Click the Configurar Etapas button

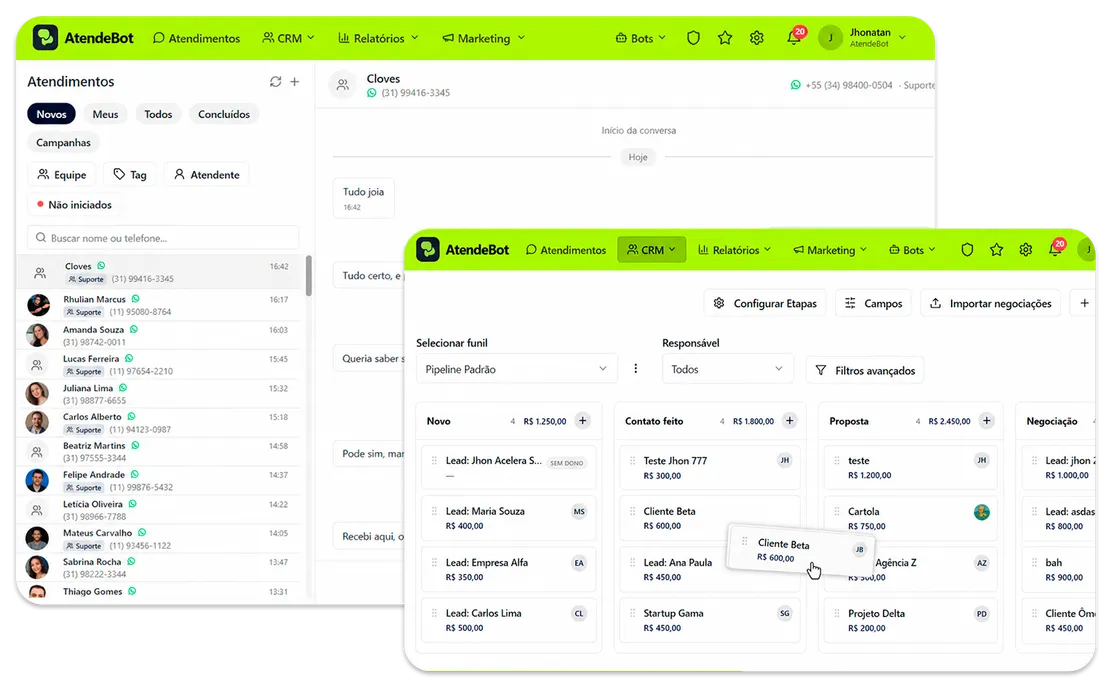(x=765, y=303)
